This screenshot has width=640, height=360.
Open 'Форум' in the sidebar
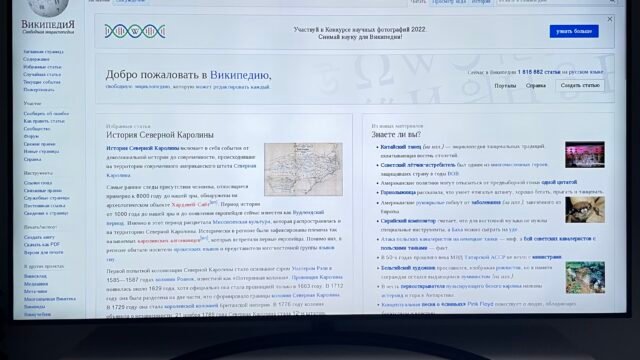coord(31,136)
